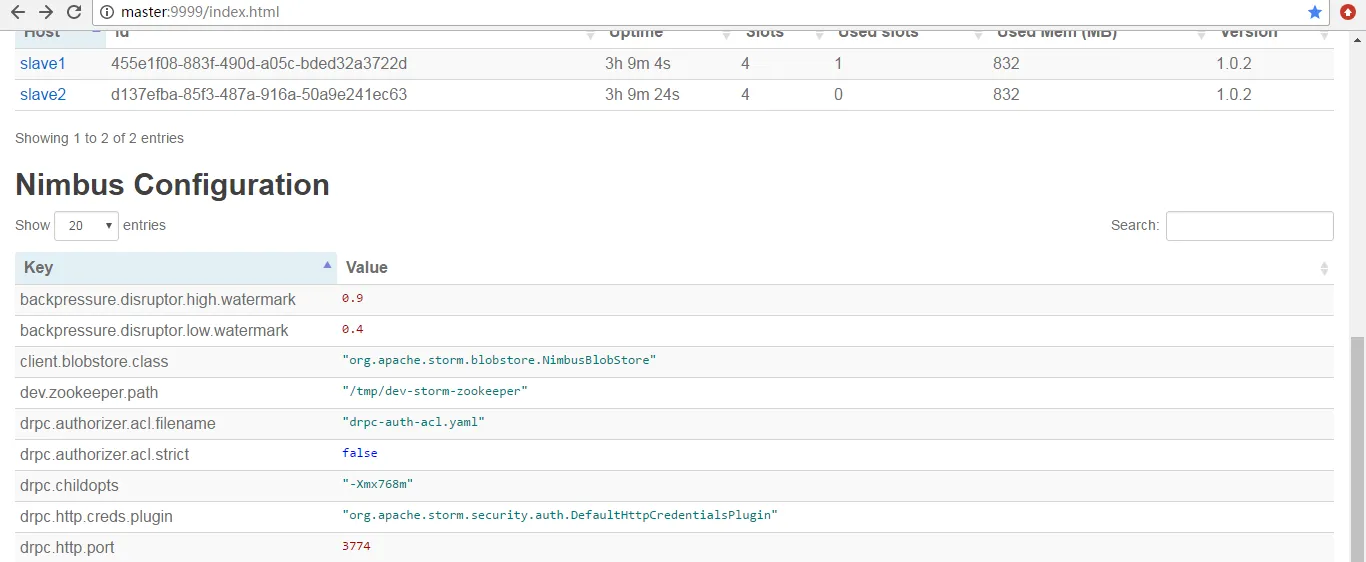Sort supervisors by Used Mem column
This screenshot has height=562, width=1366.
coord(1098,37)
